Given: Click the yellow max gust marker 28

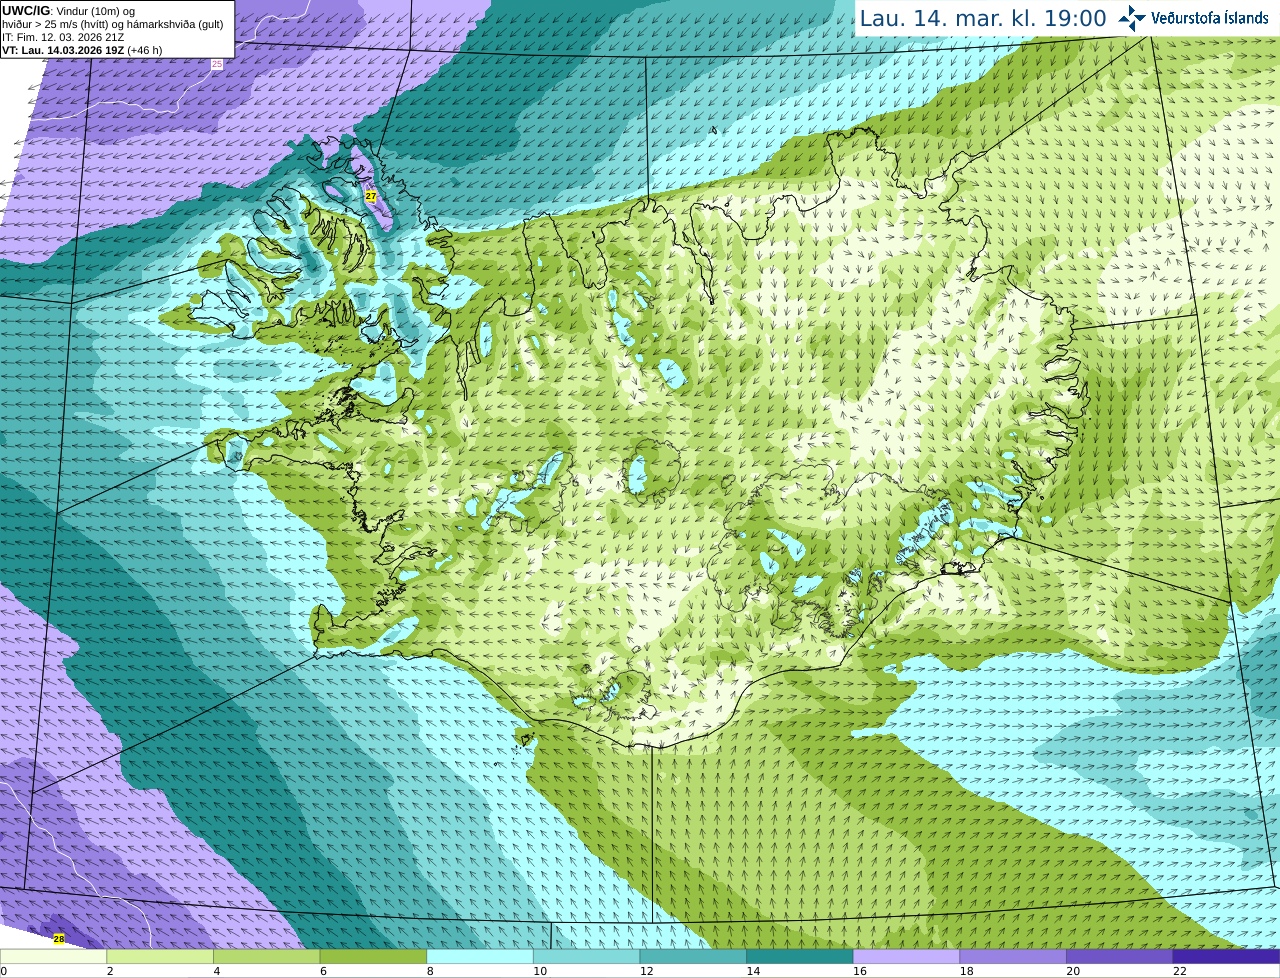Looking at the screenshot, I should (59, 939).
